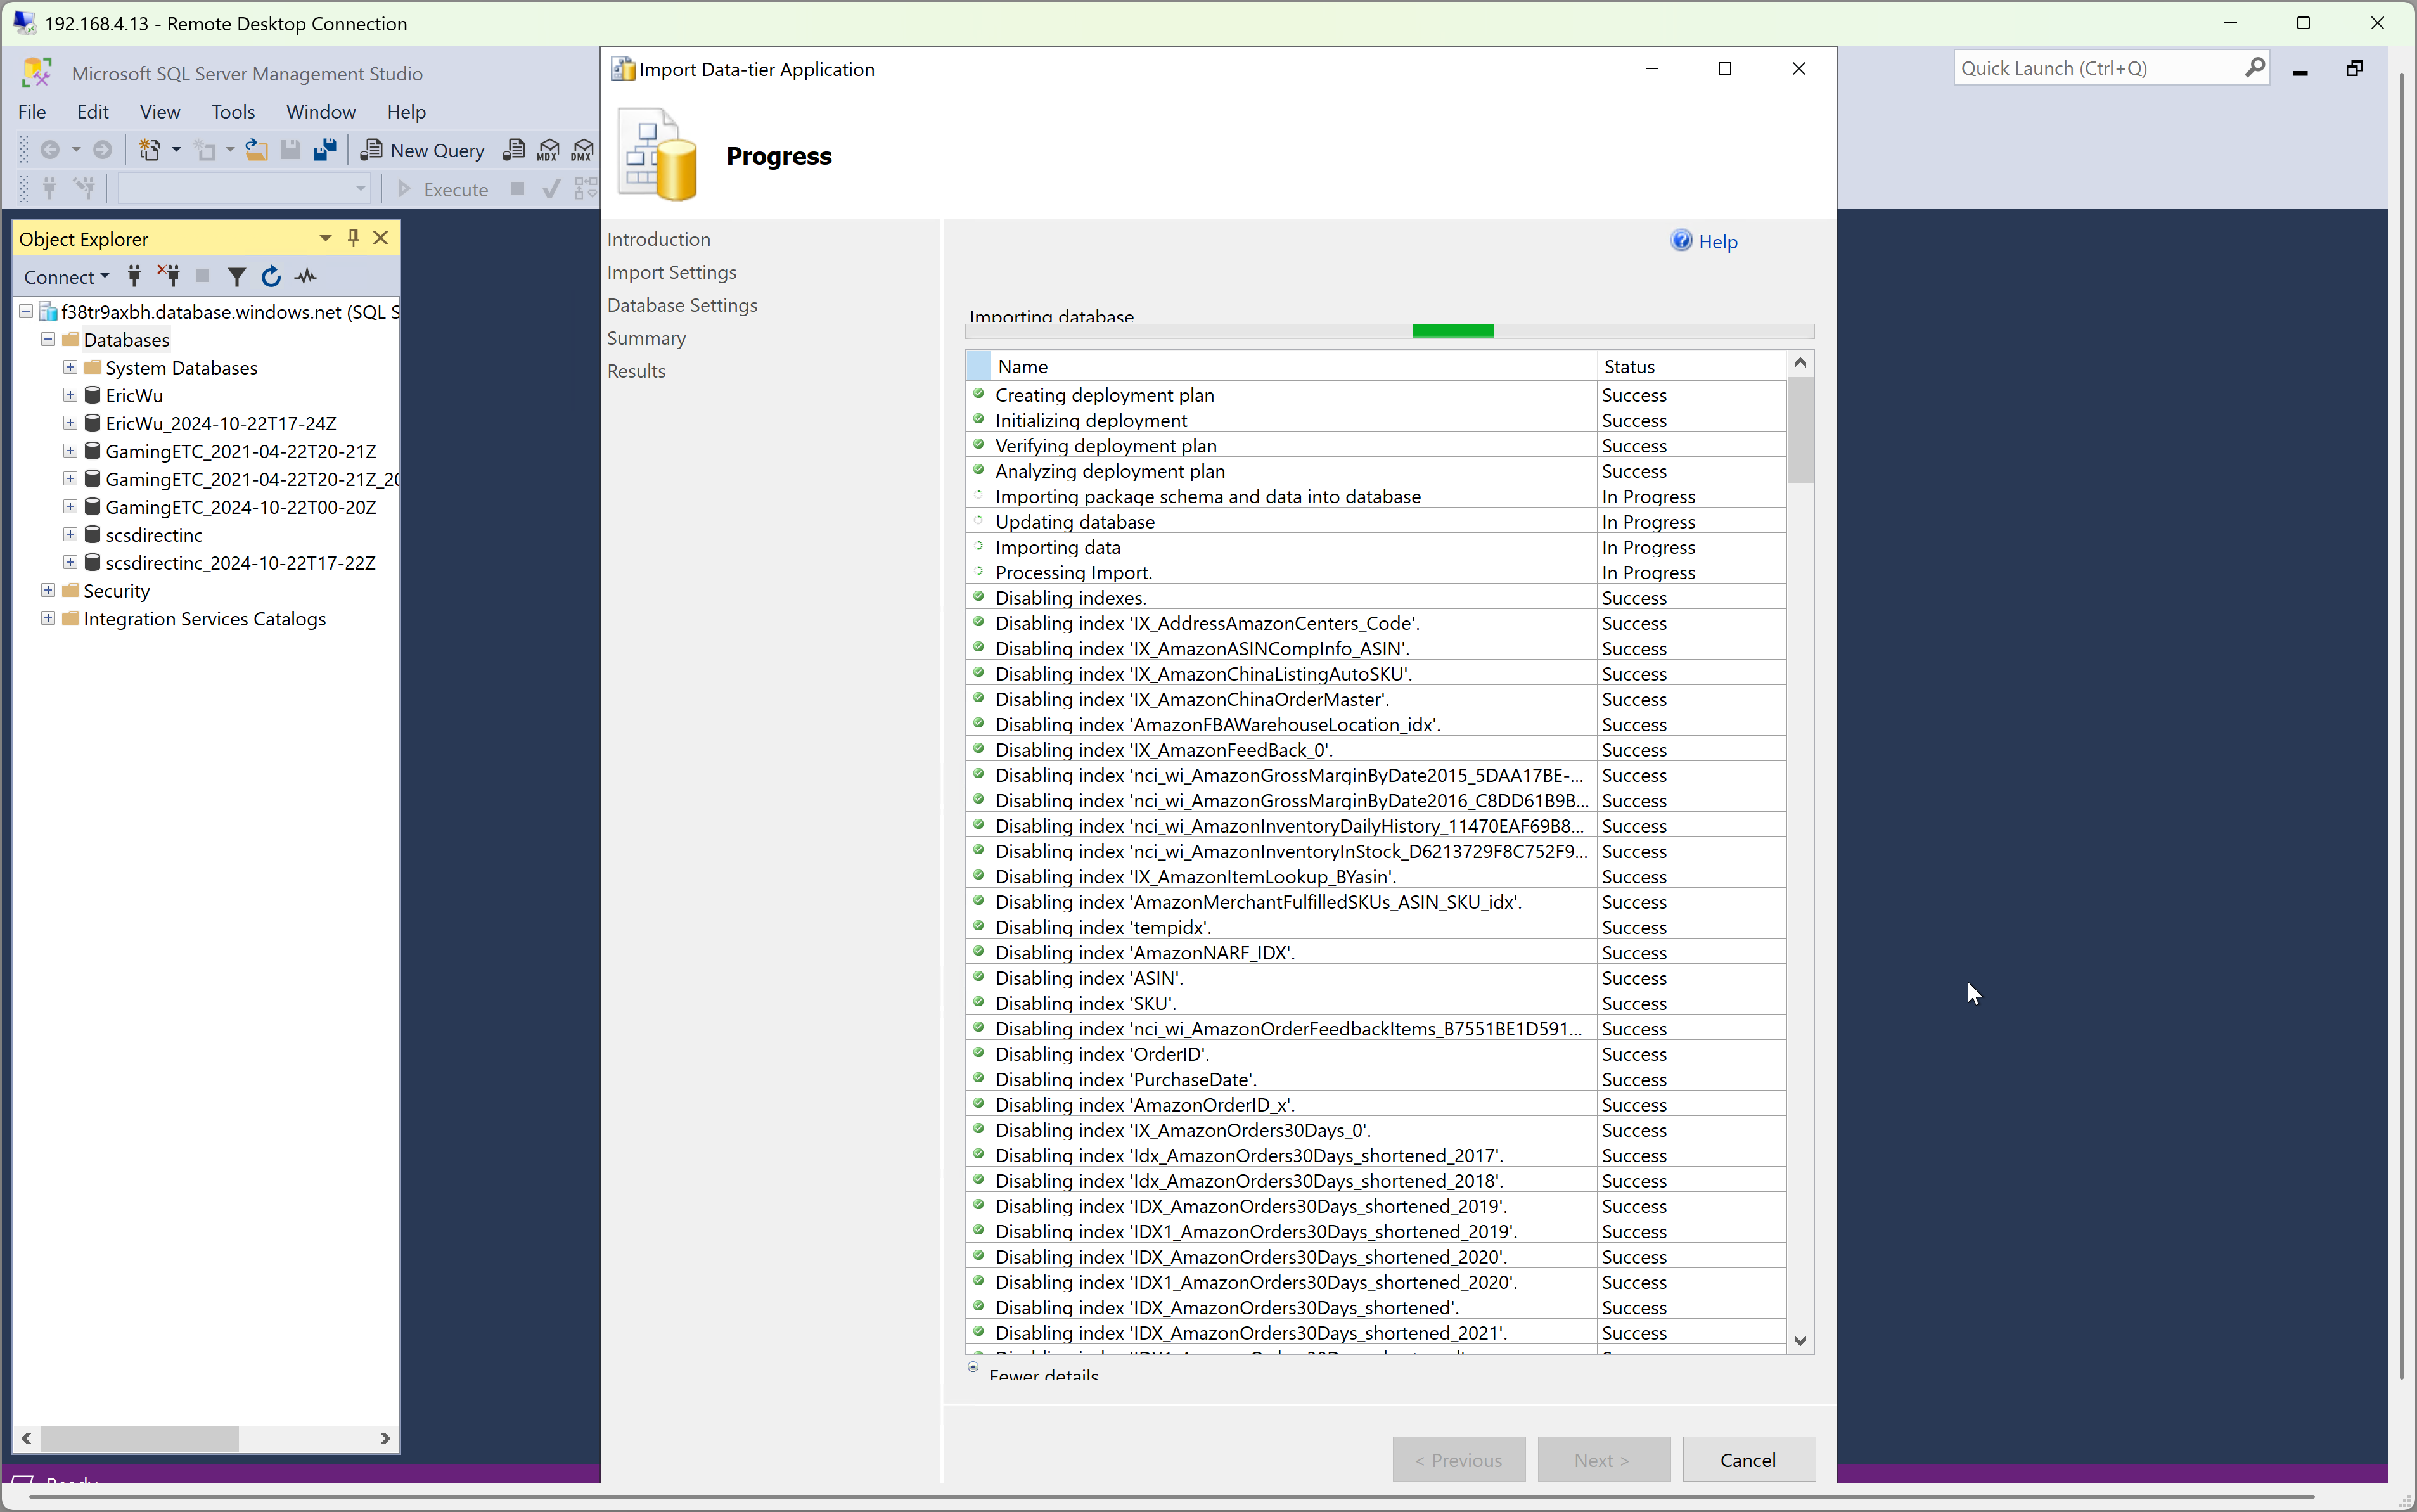Expand the EricWu database node
The width and height of the screenshot is (2417, 1512).
coord(70,395)
